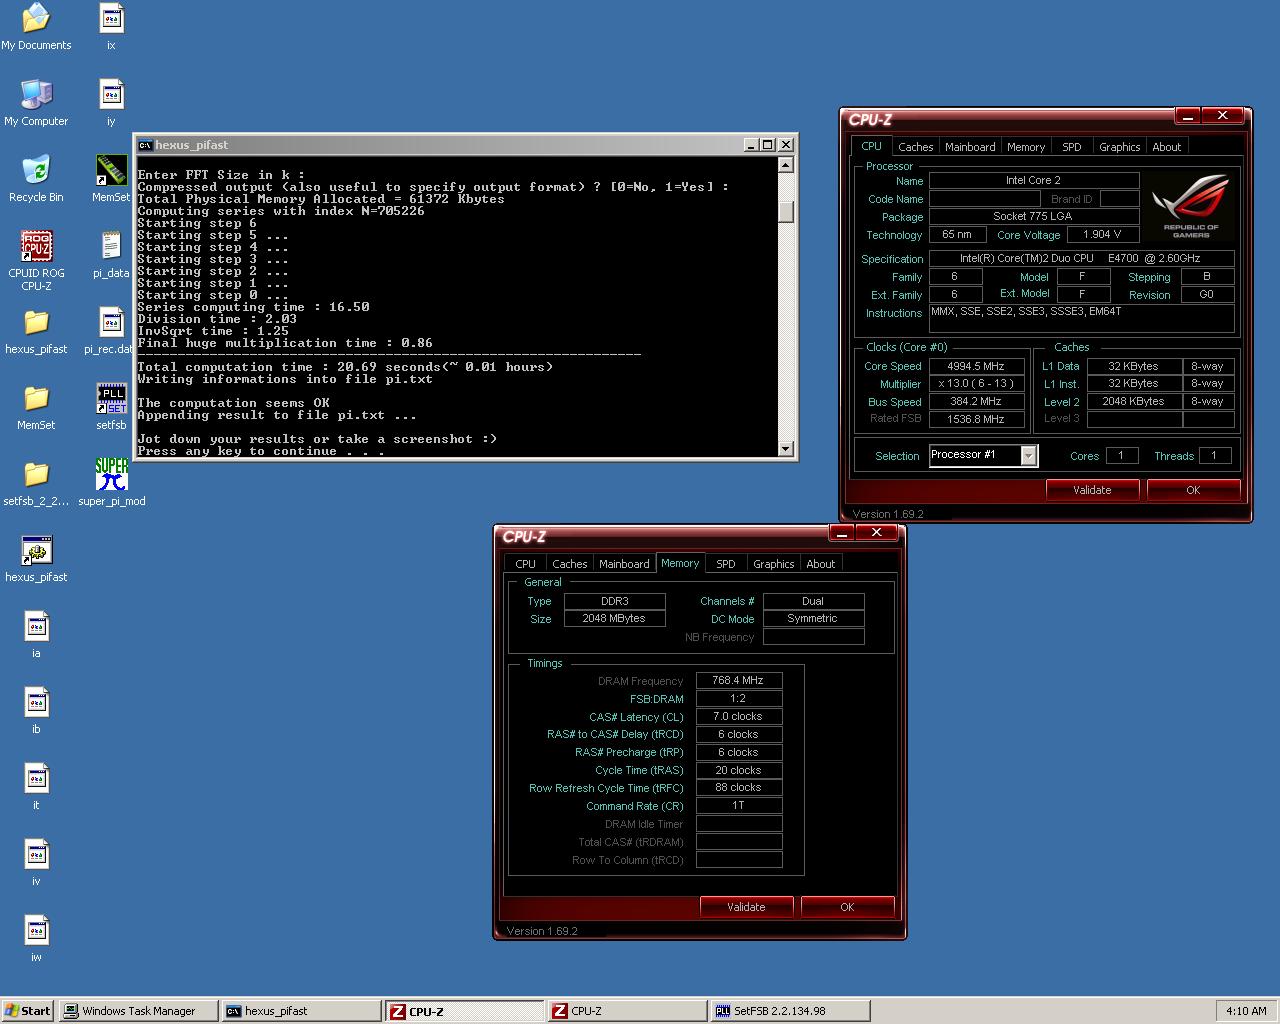This screenshot has width=1280, height=1024.
Task: Switch to Memory tab in CPU window
Action: 1026,147
